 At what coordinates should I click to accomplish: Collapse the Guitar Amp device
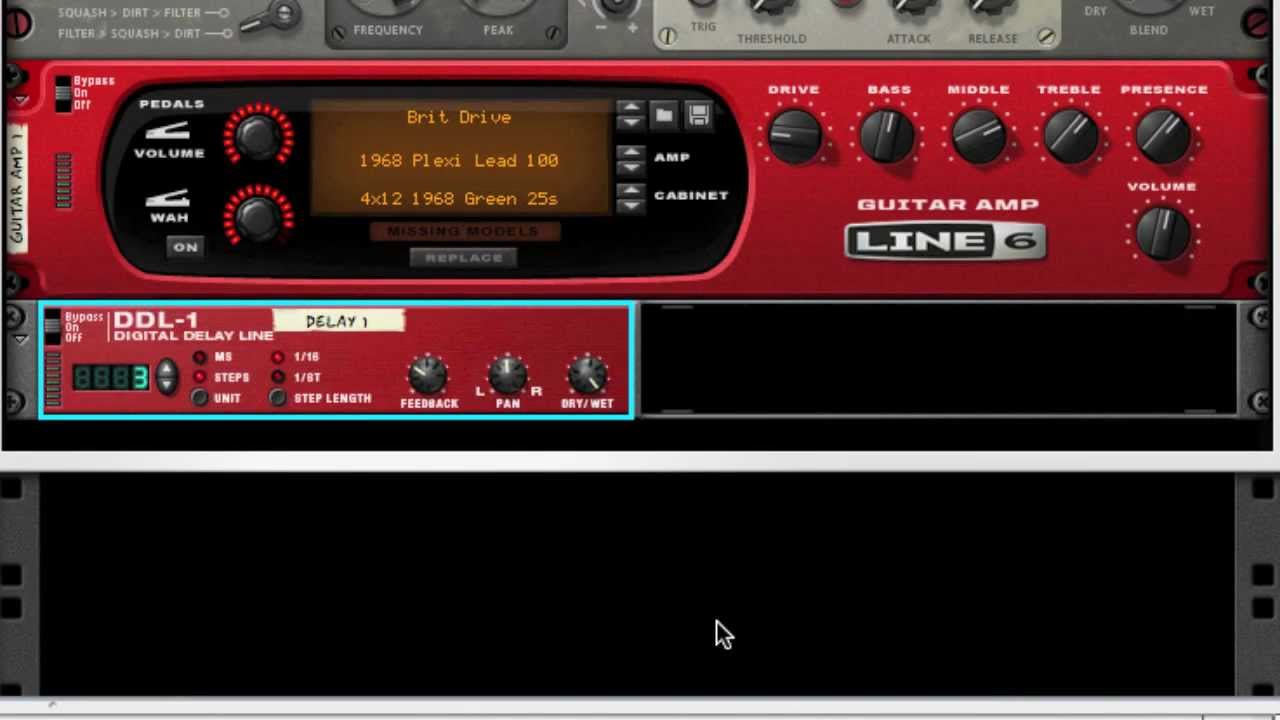point(21,101)
